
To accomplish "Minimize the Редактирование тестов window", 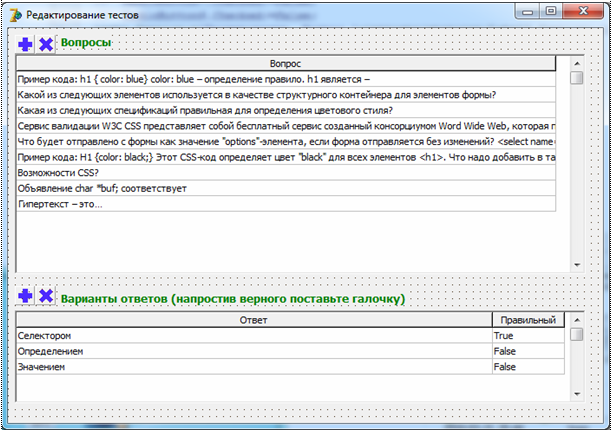I will (526, 14).
